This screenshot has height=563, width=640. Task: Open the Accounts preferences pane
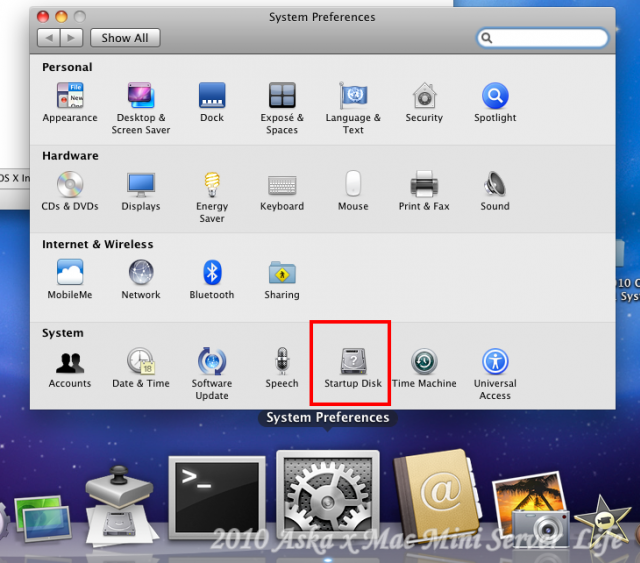click(70, 368)
